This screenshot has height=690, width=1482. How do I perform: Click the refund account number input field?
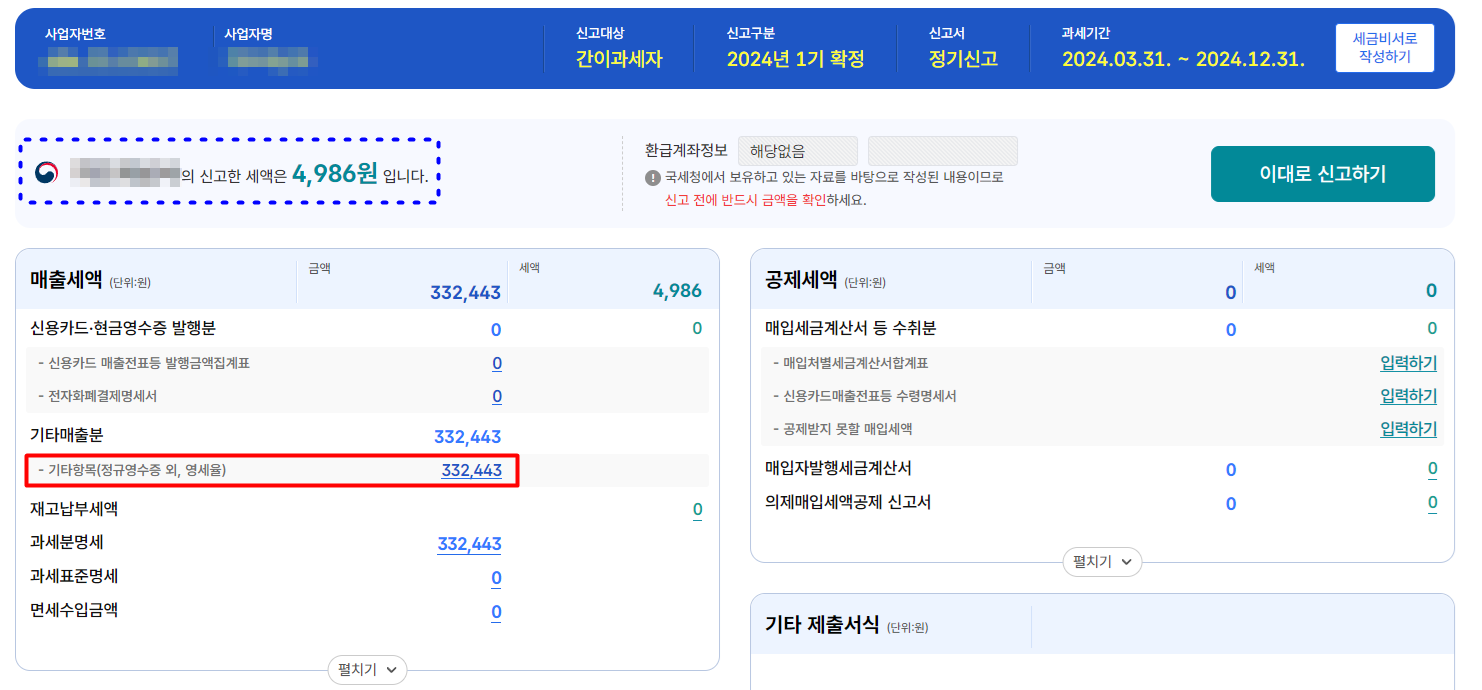point(942,150)
